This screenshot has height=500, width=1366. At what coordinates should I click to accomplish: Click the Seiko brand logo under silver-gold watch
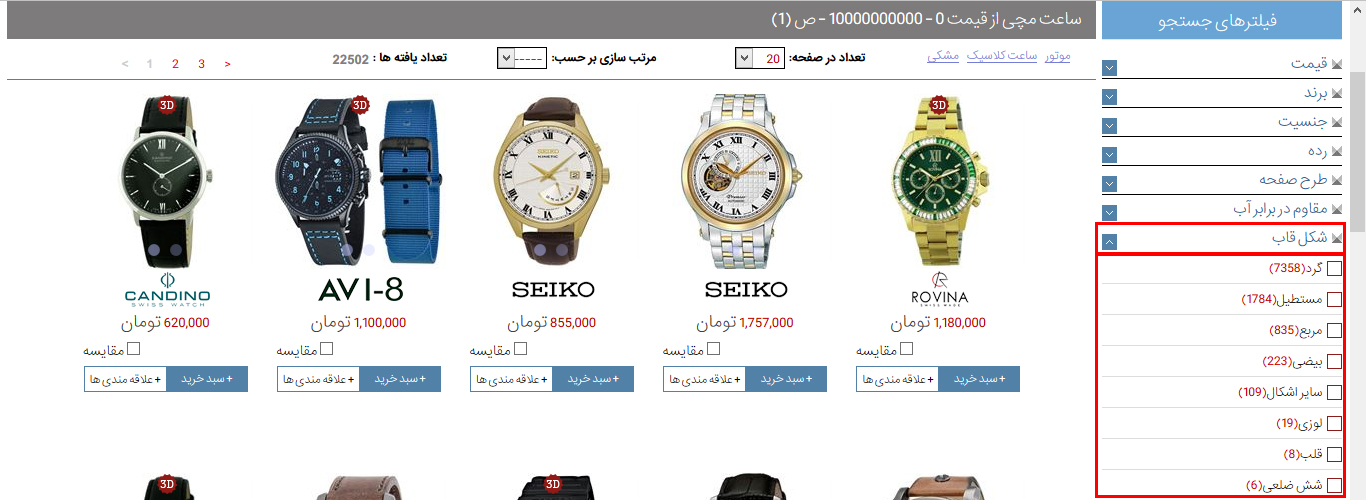[747, 290]
